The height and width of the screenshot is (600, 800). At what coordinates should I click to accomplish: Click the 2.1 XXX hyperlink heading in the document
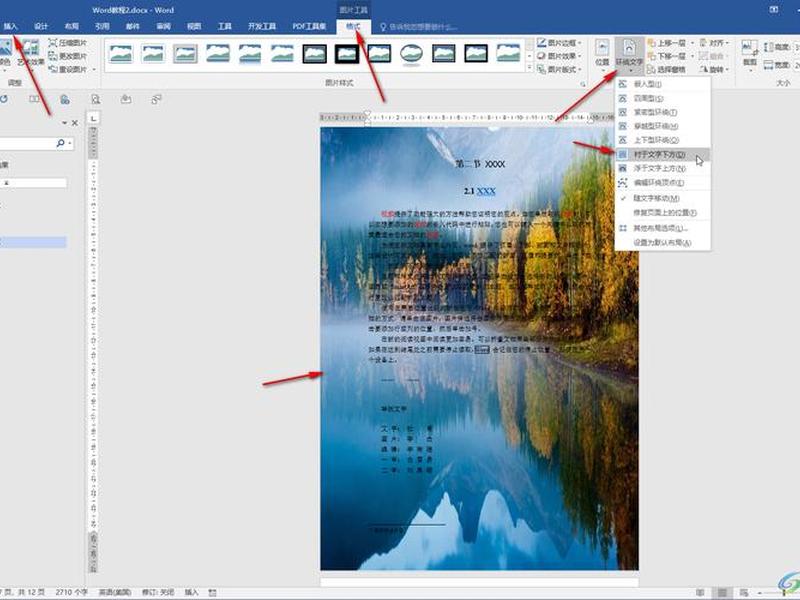pyautogui.click(x=480, y=191)
